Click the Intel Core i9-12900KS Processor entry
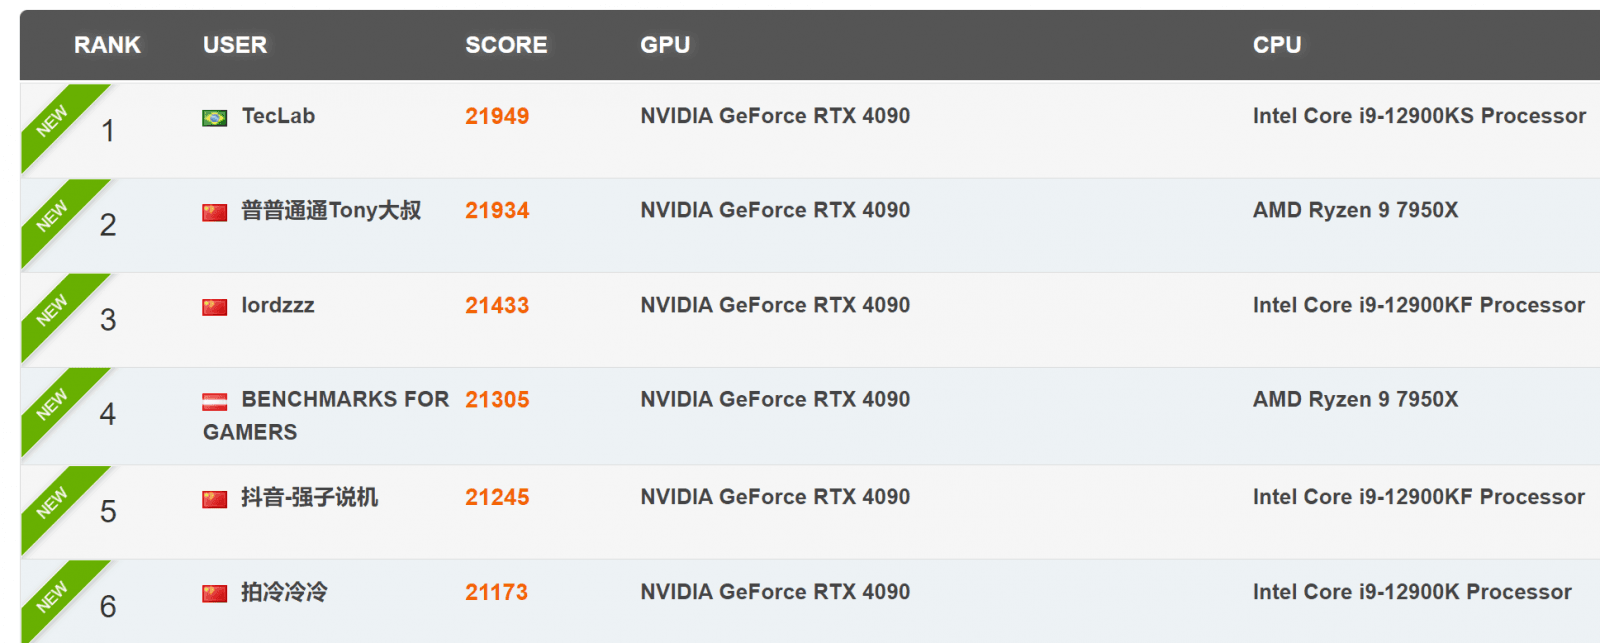The image size is (1600, 643). [x=1419, y=116]
